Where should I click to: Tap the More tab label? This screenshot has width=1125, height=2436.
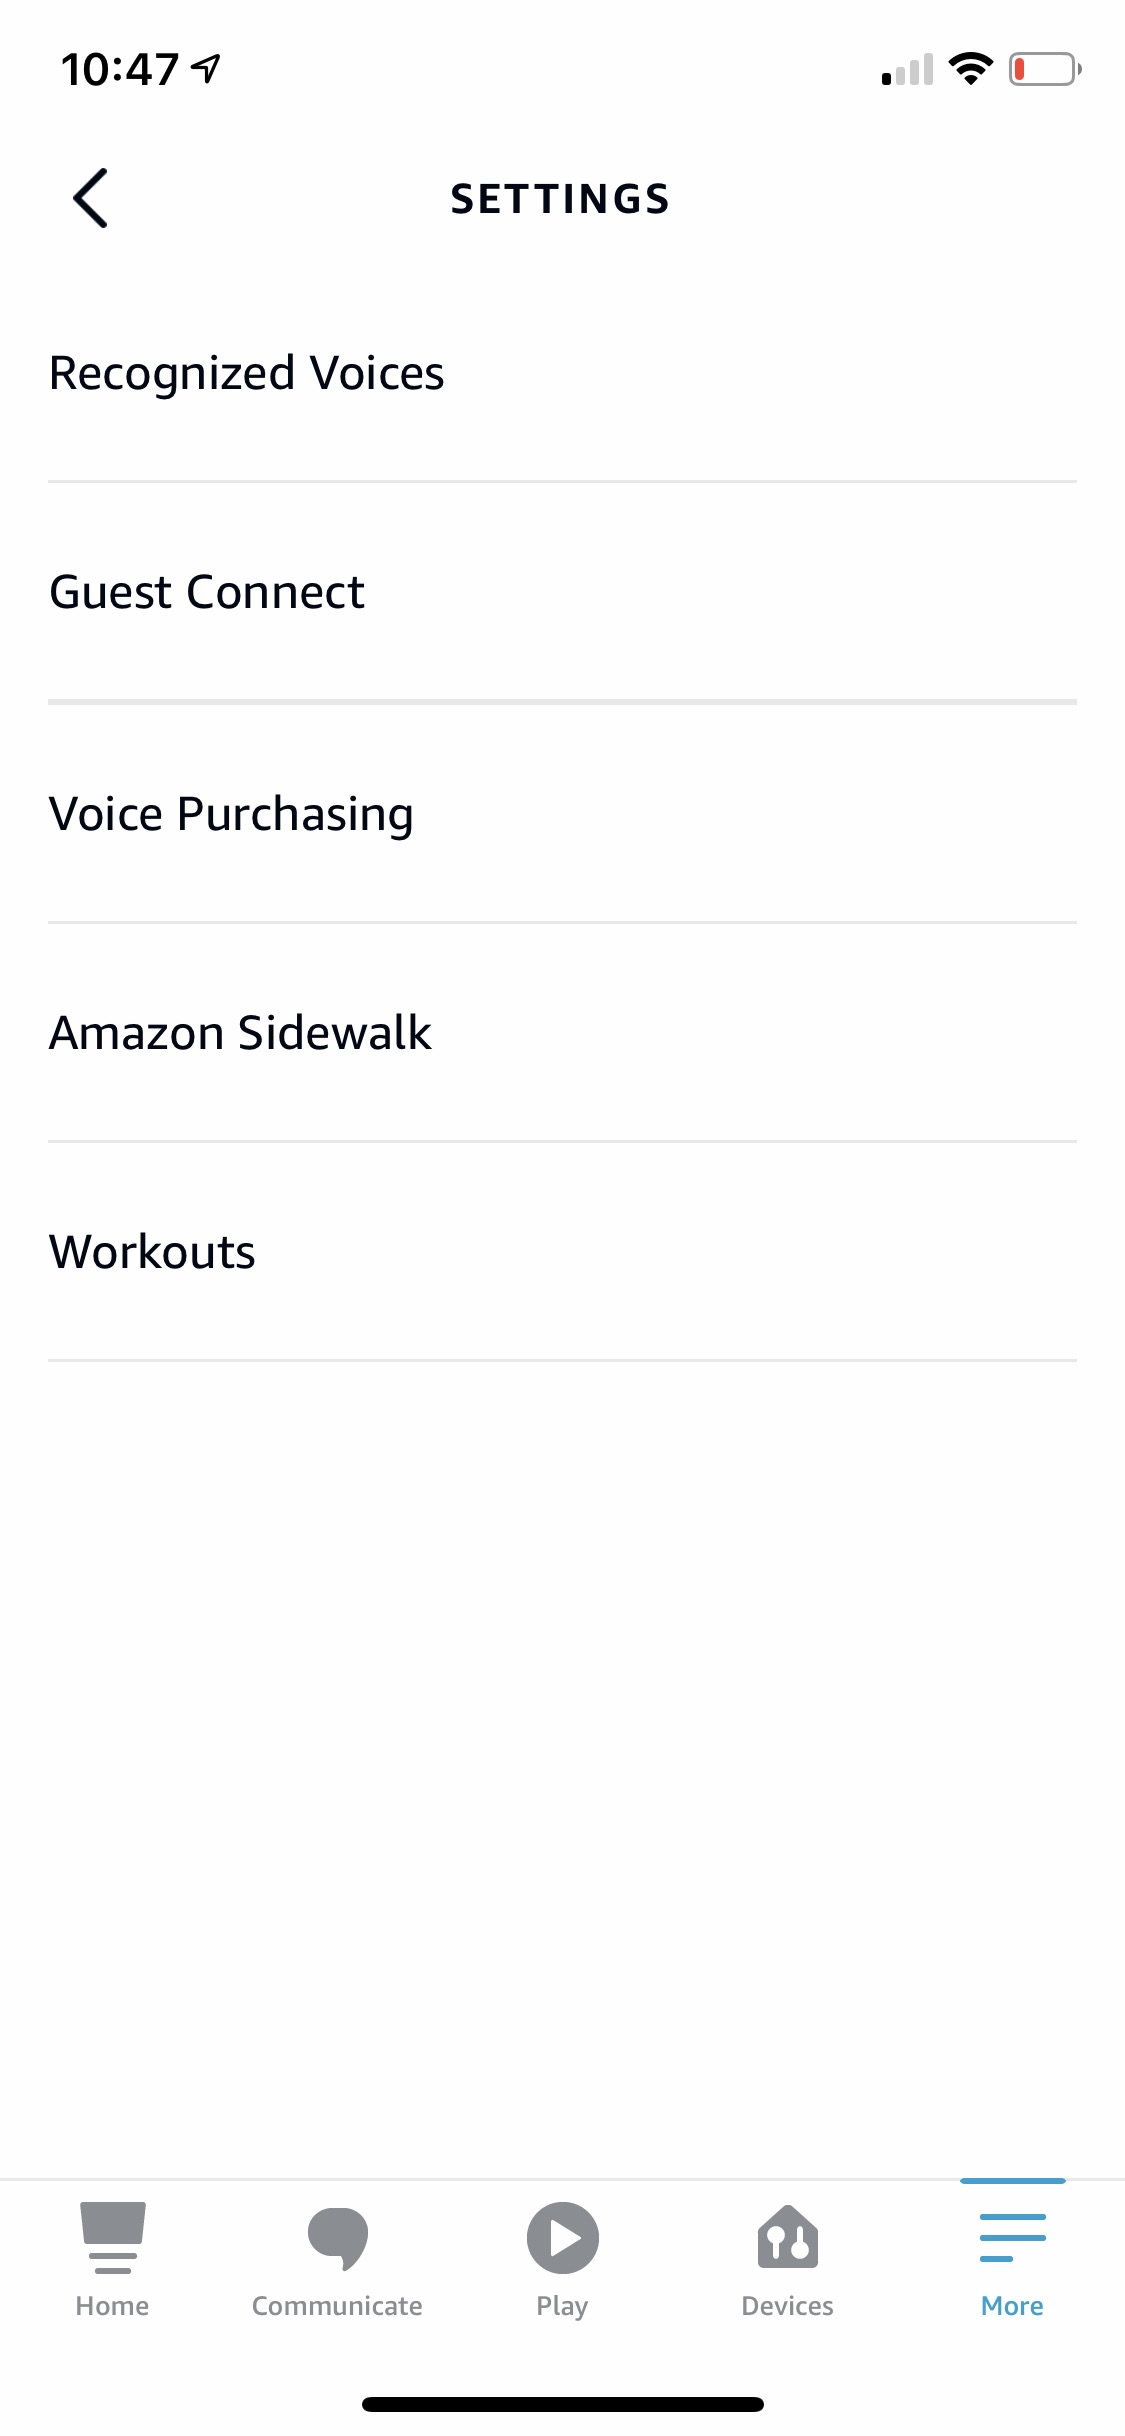(x=1012, y=2306)
